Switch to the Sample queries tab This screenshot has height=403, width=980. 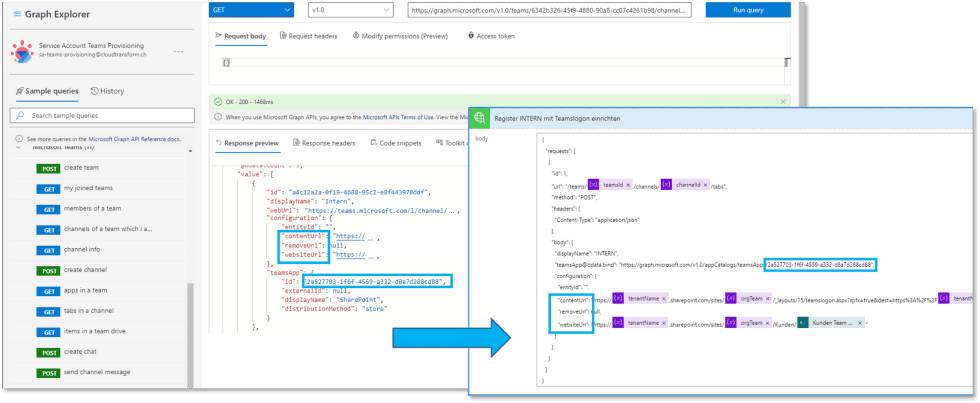point(48,91)
